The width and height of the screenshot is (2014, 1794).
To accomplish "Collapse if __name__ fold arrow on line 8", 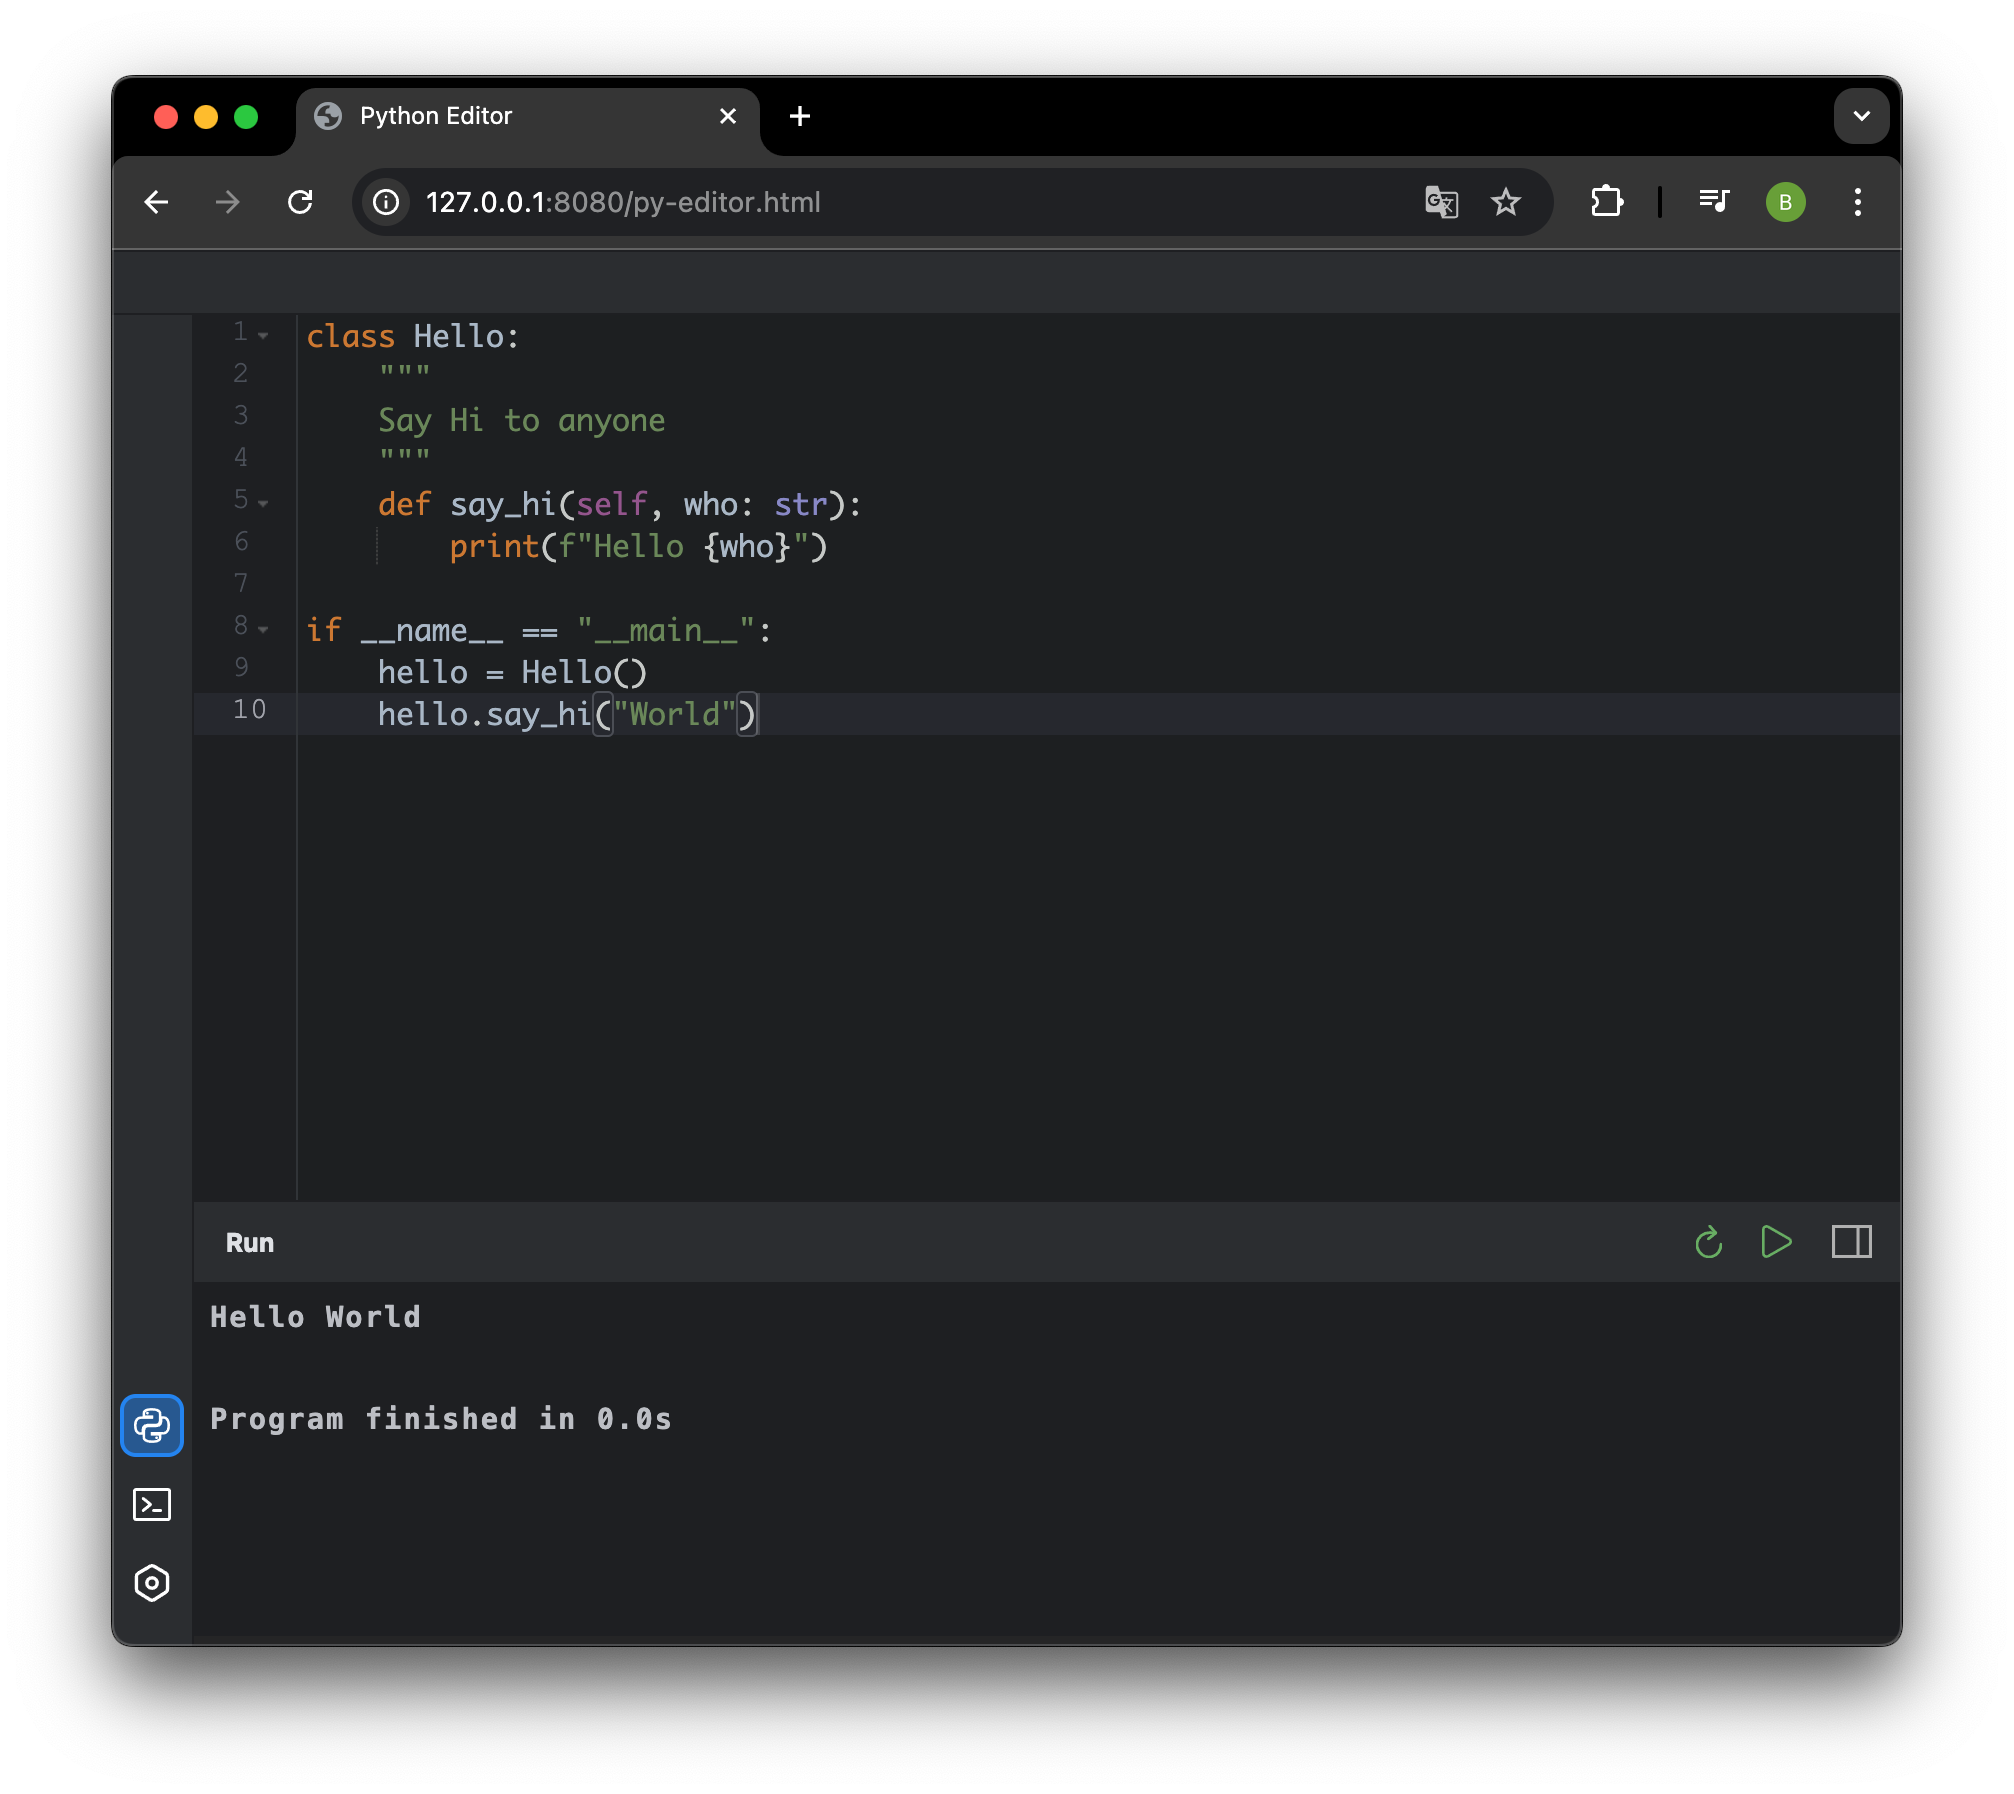I will (x=263, y=630).
